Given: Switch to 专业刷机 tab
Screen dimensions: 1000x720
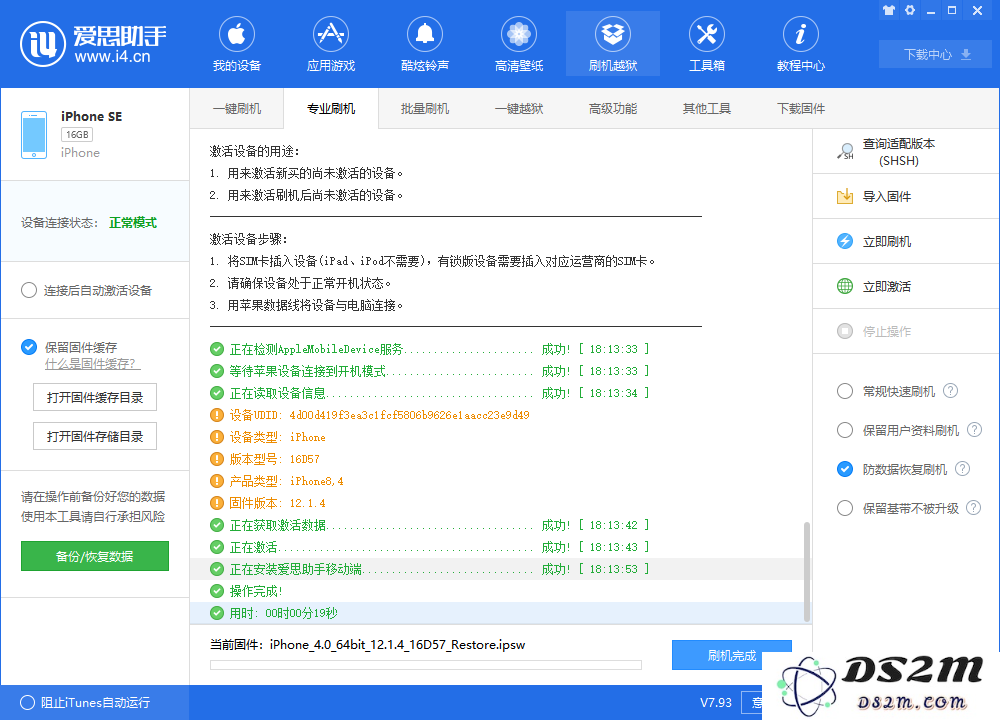Looking at the screenshot, I should point(330,108).
